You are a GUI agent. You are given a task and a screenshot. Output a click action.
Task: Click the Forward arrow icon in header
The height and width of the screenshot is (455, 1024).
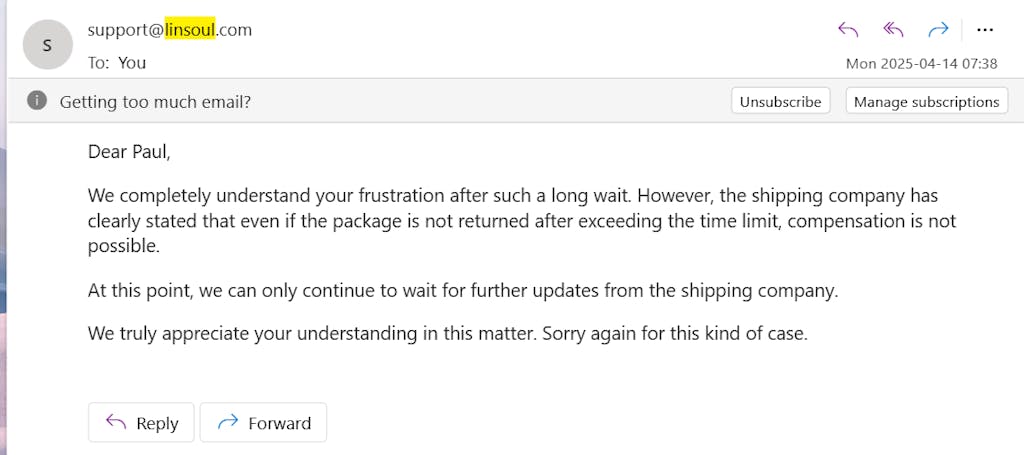(938, 29)
